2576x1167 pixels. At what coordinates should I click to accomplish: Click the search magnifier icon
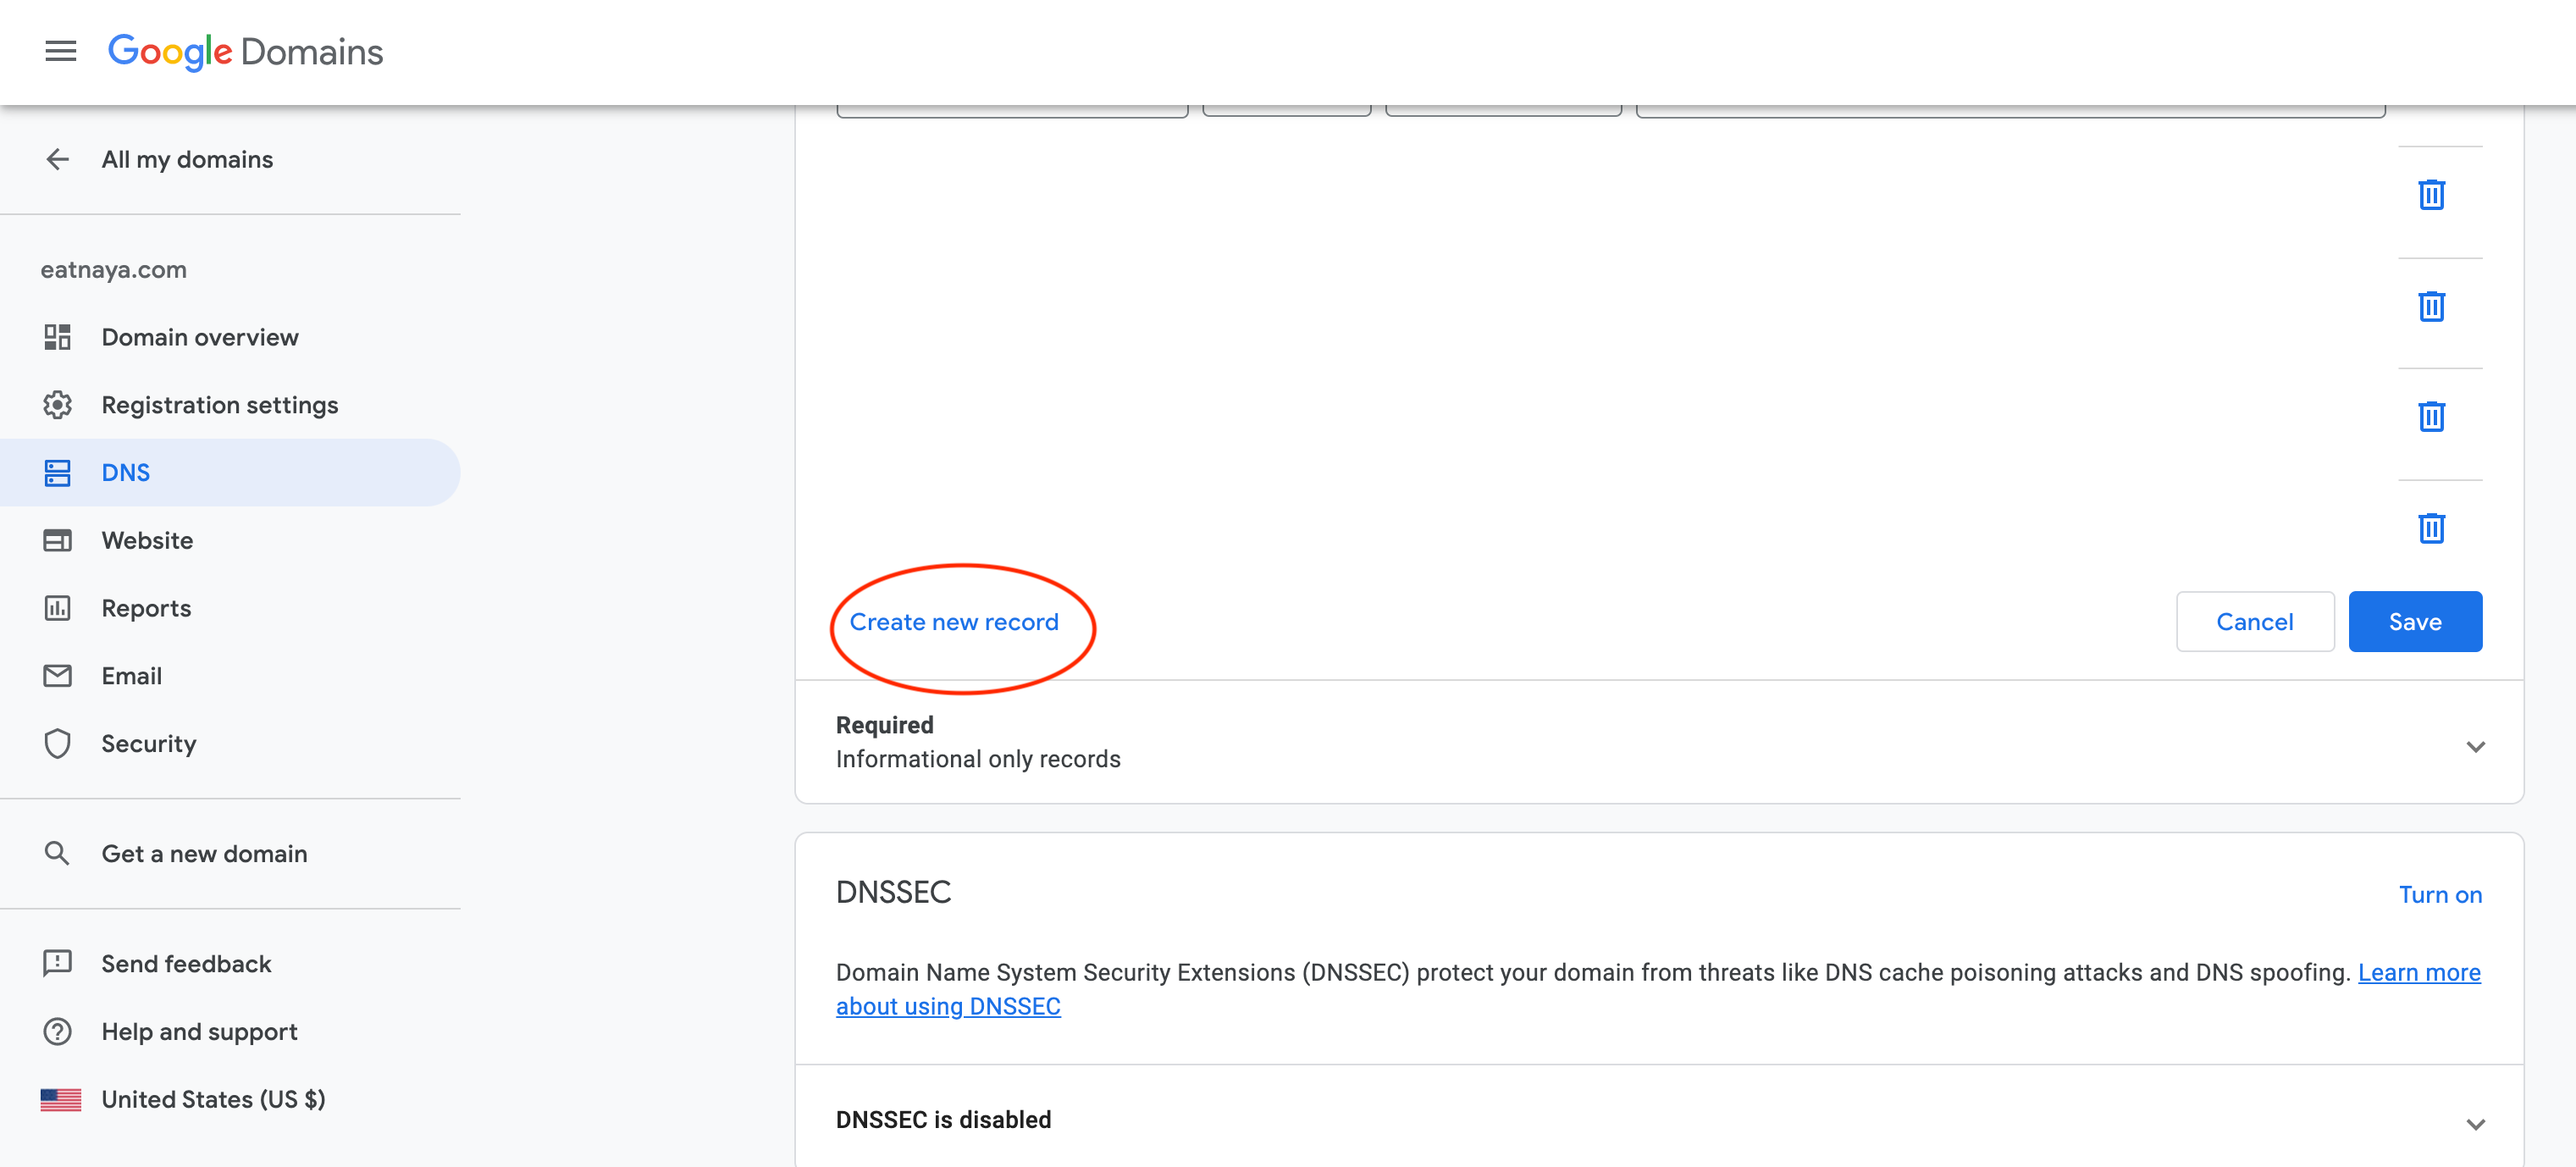[x=58, y=853]
